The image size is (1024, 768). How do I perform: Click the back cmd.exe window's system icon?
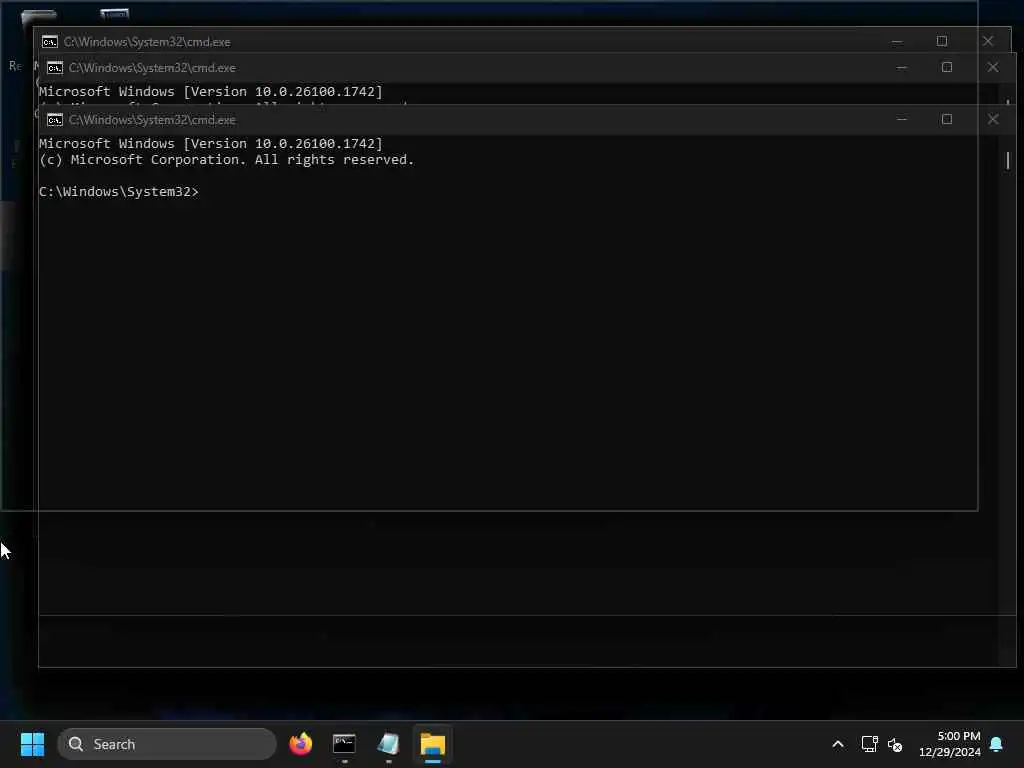tap(50, 42)
